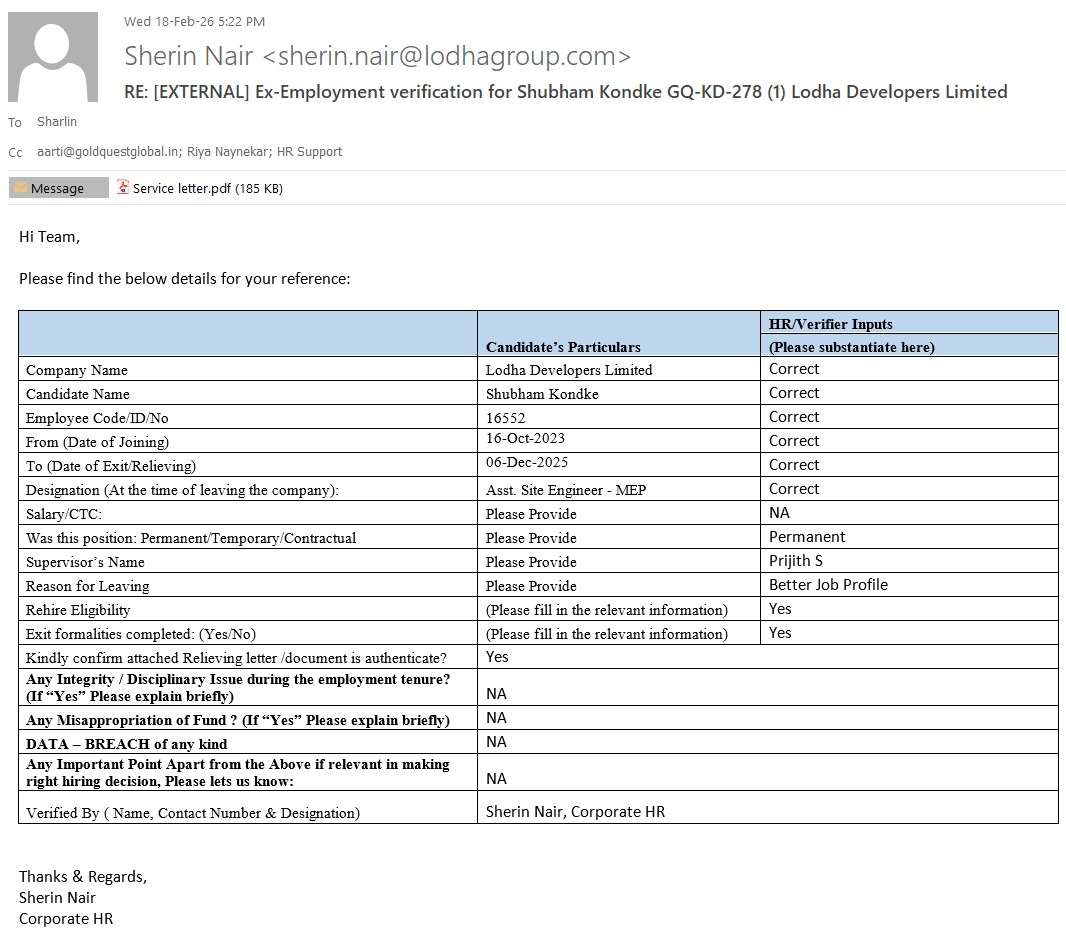The width and height of the screenshot is (1066, 931).
Task: Click the 'Permanent' verifier input
Action: [x=807, y=537]
